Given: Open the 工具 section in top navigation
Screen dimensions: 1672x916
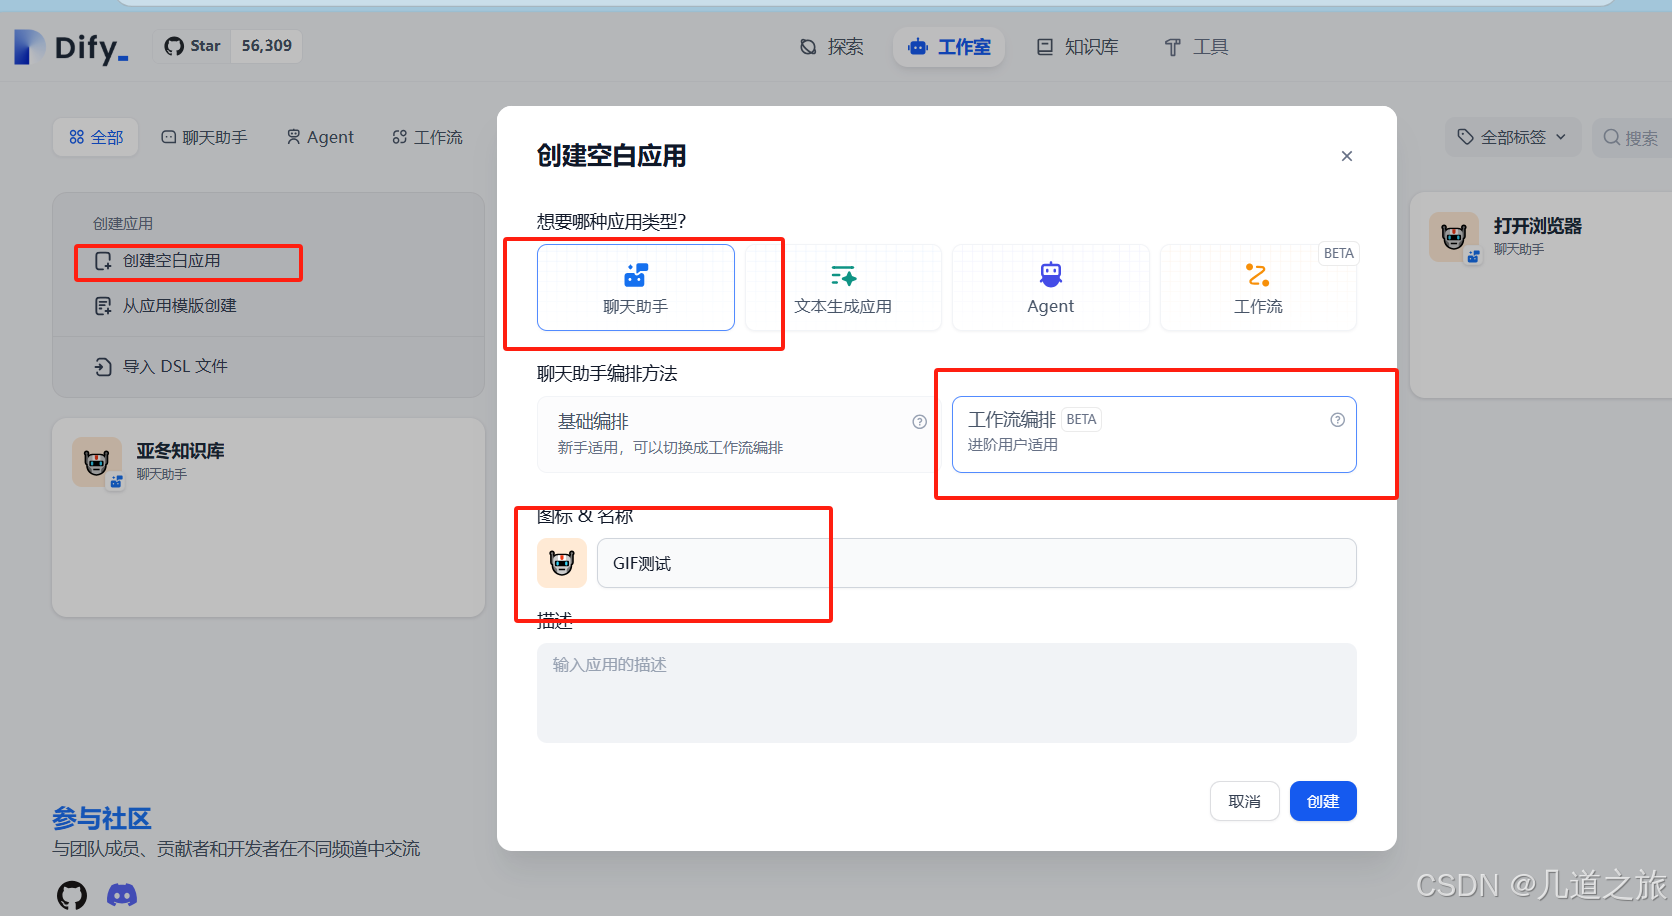Looking at the screenshot, I should [x=1196, y=46].
